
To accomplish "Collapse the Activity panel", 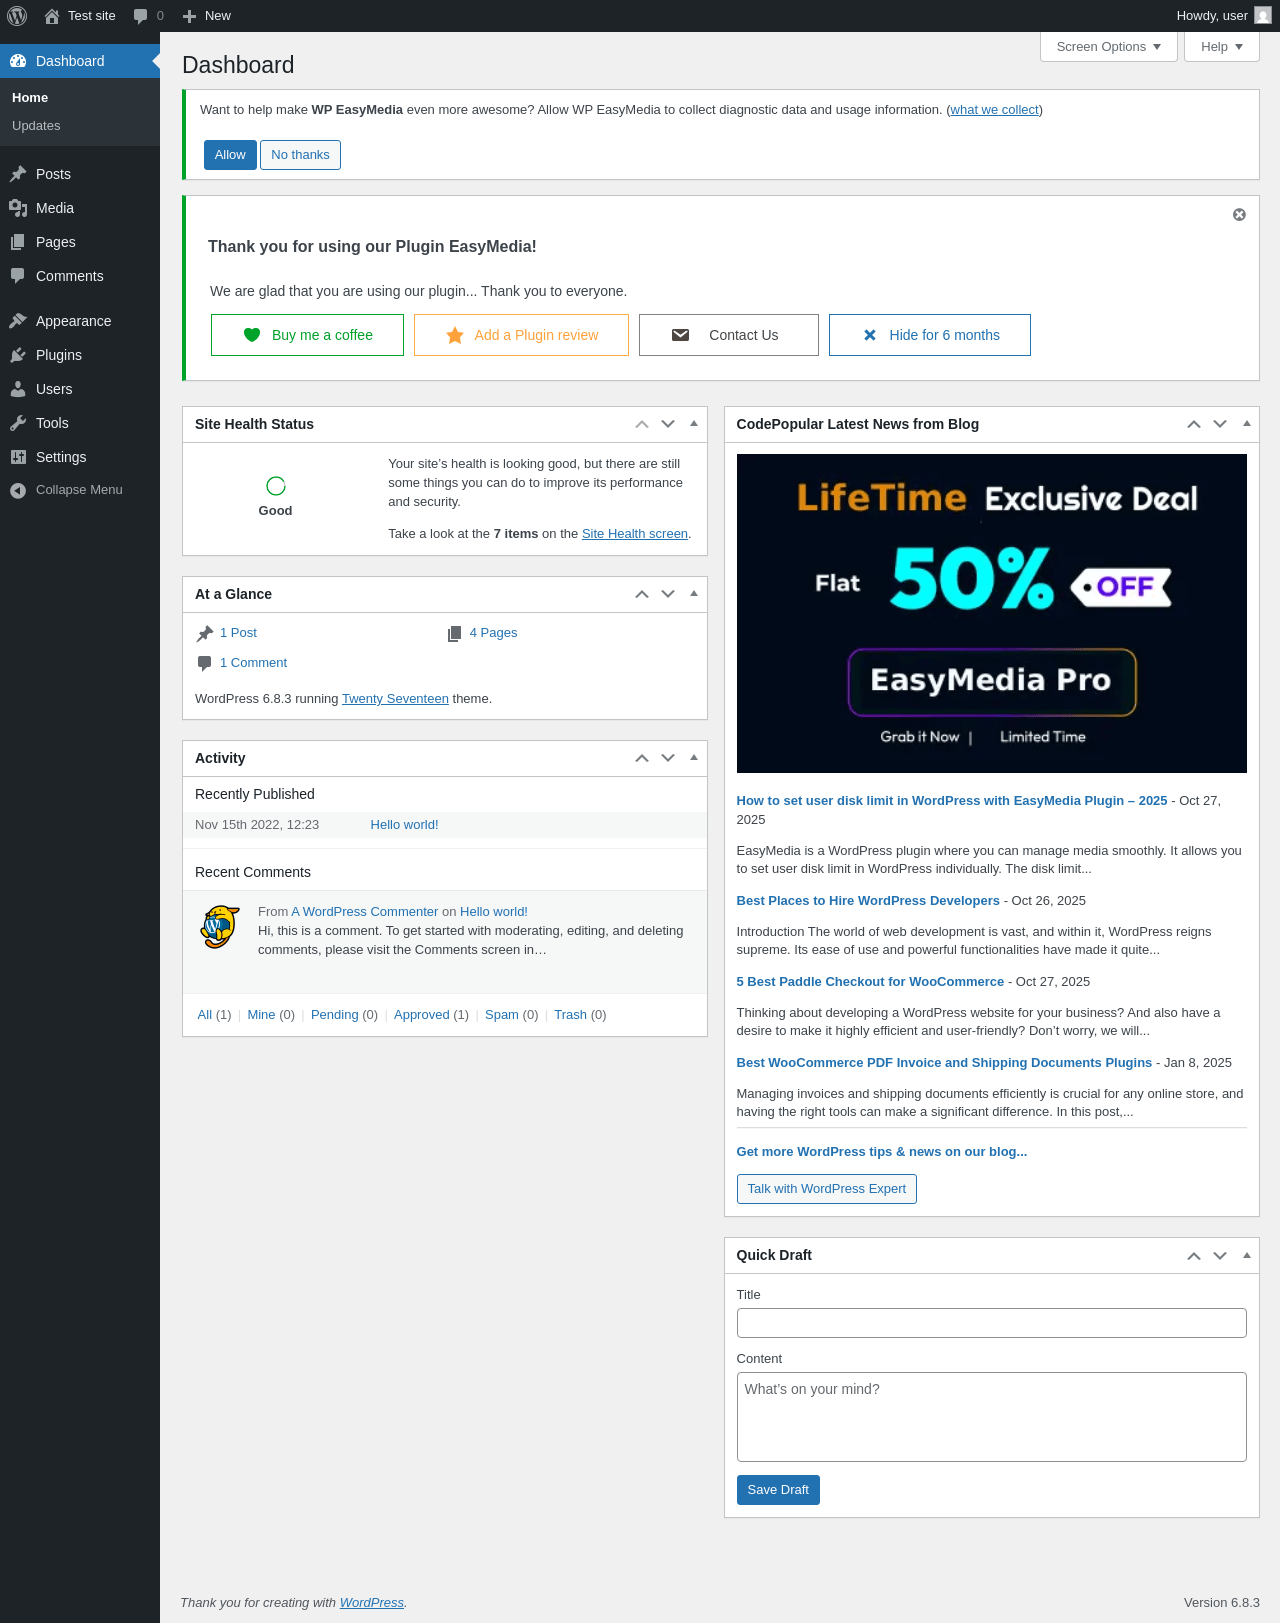I will 694,758.
